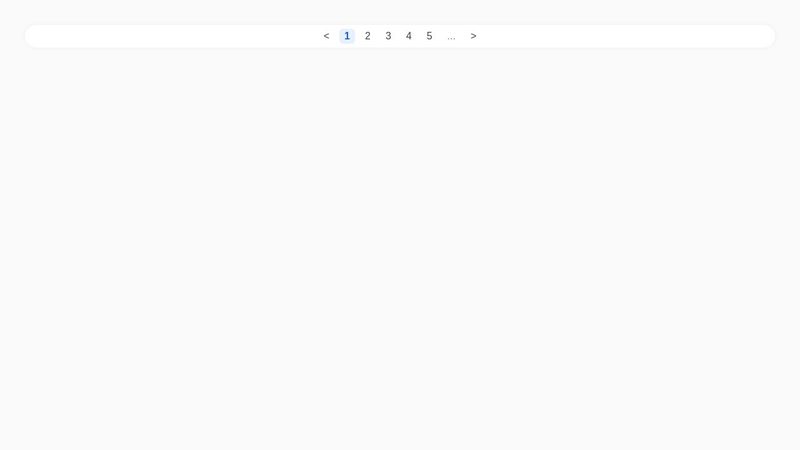Click the next page arrow
800x450 pixels.
coord(473,36)
